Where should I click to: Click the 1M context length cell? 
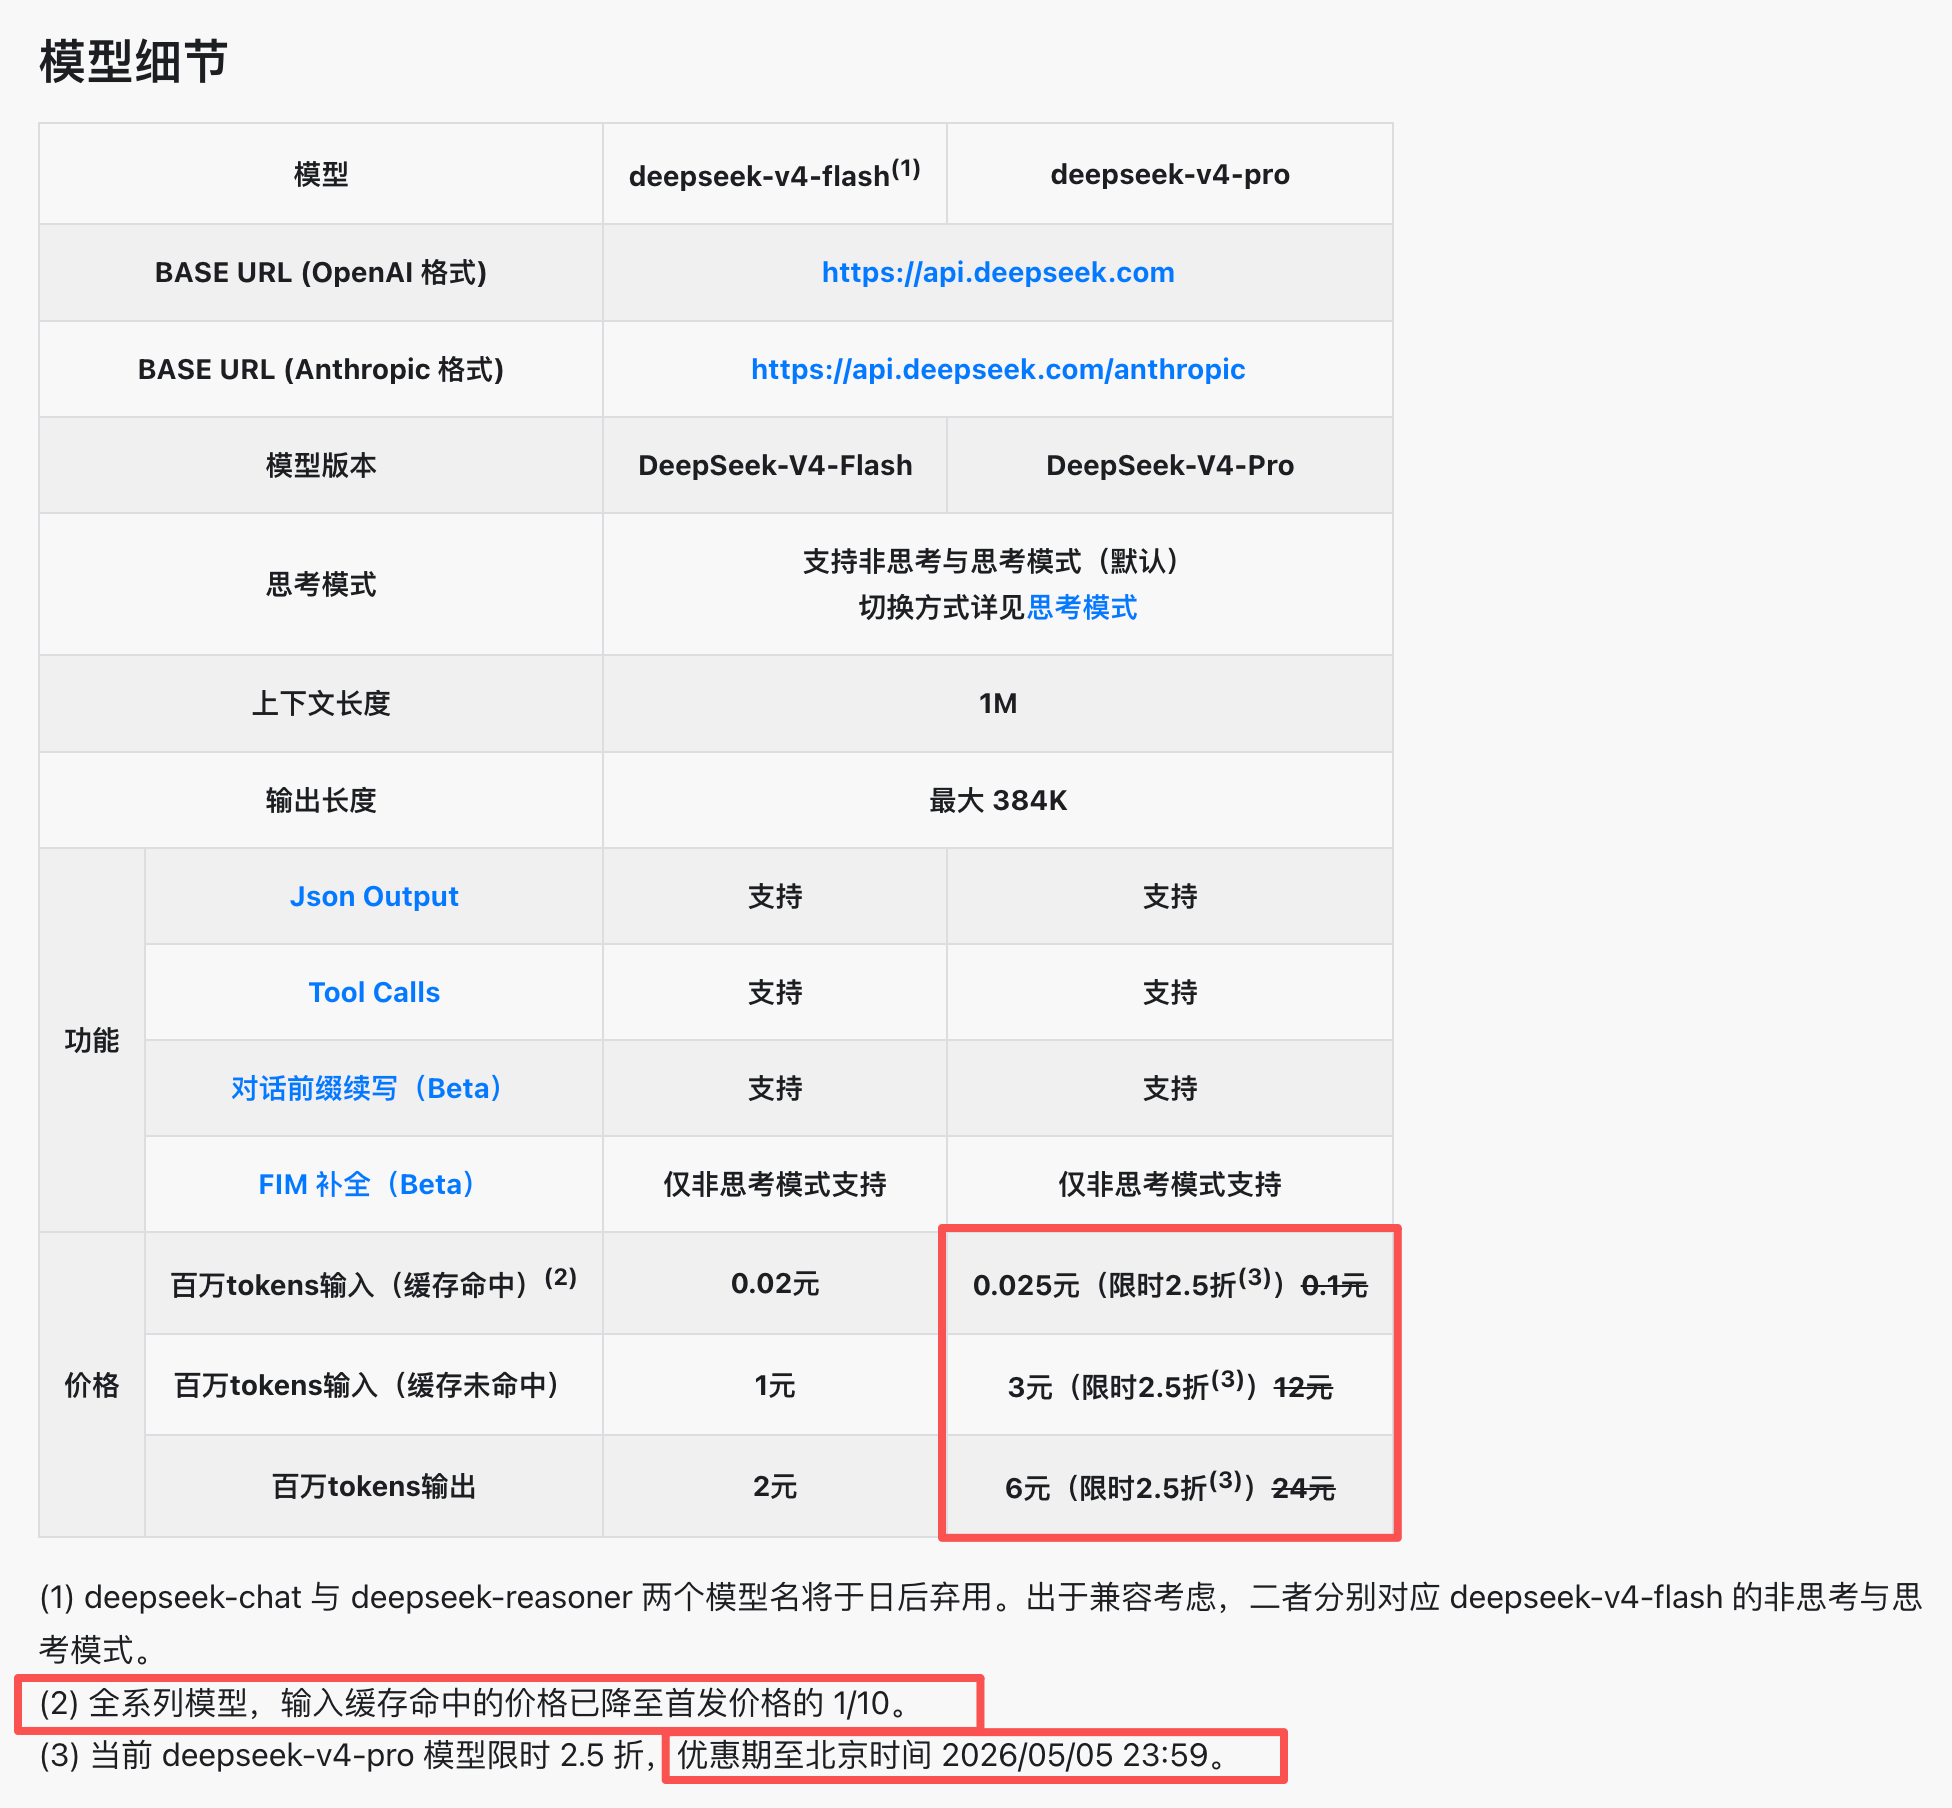click(x=997, y=703)
